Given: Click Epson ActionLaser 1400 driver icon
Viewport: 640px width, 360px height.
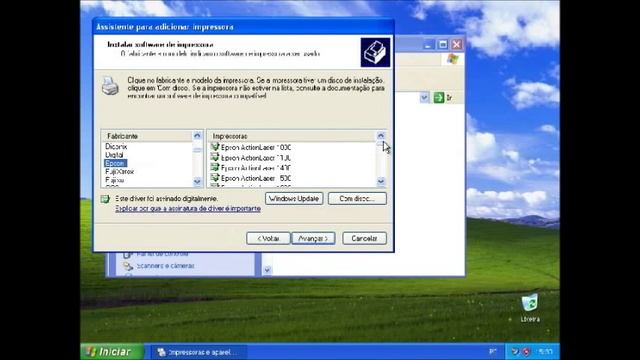Looking at the screenshot, I should point(215,167).
